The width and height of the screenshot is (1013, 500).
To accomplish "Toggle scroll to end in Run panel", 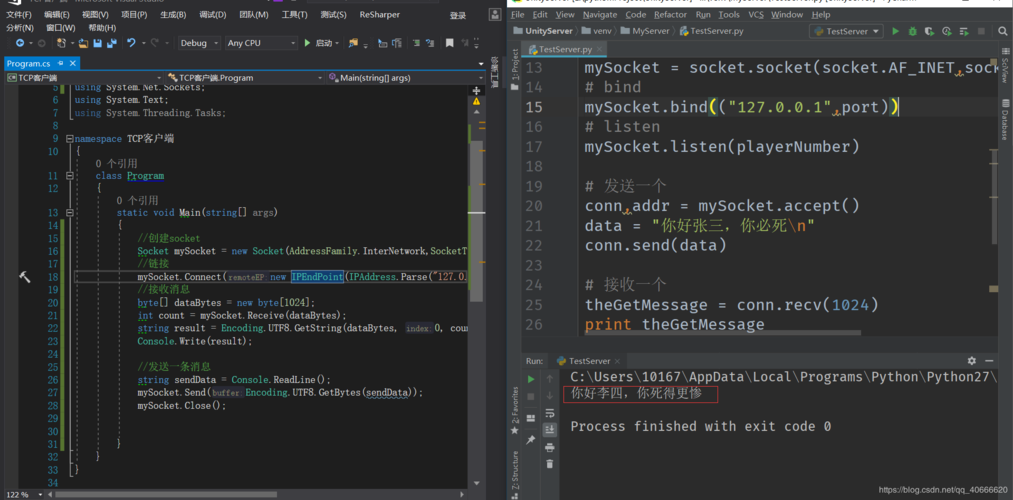I will click(550, 430).
